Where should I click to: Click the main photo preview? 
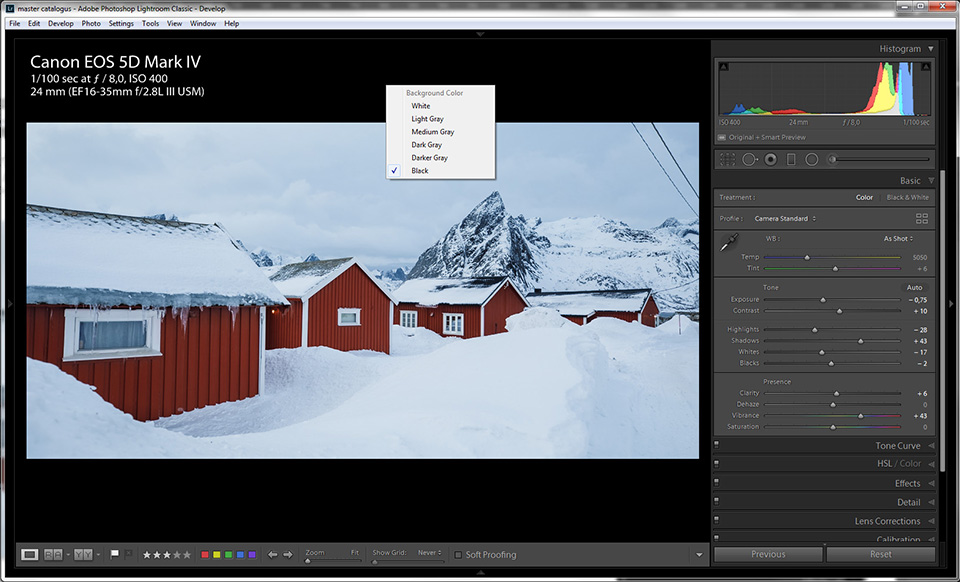click(362, 291)
